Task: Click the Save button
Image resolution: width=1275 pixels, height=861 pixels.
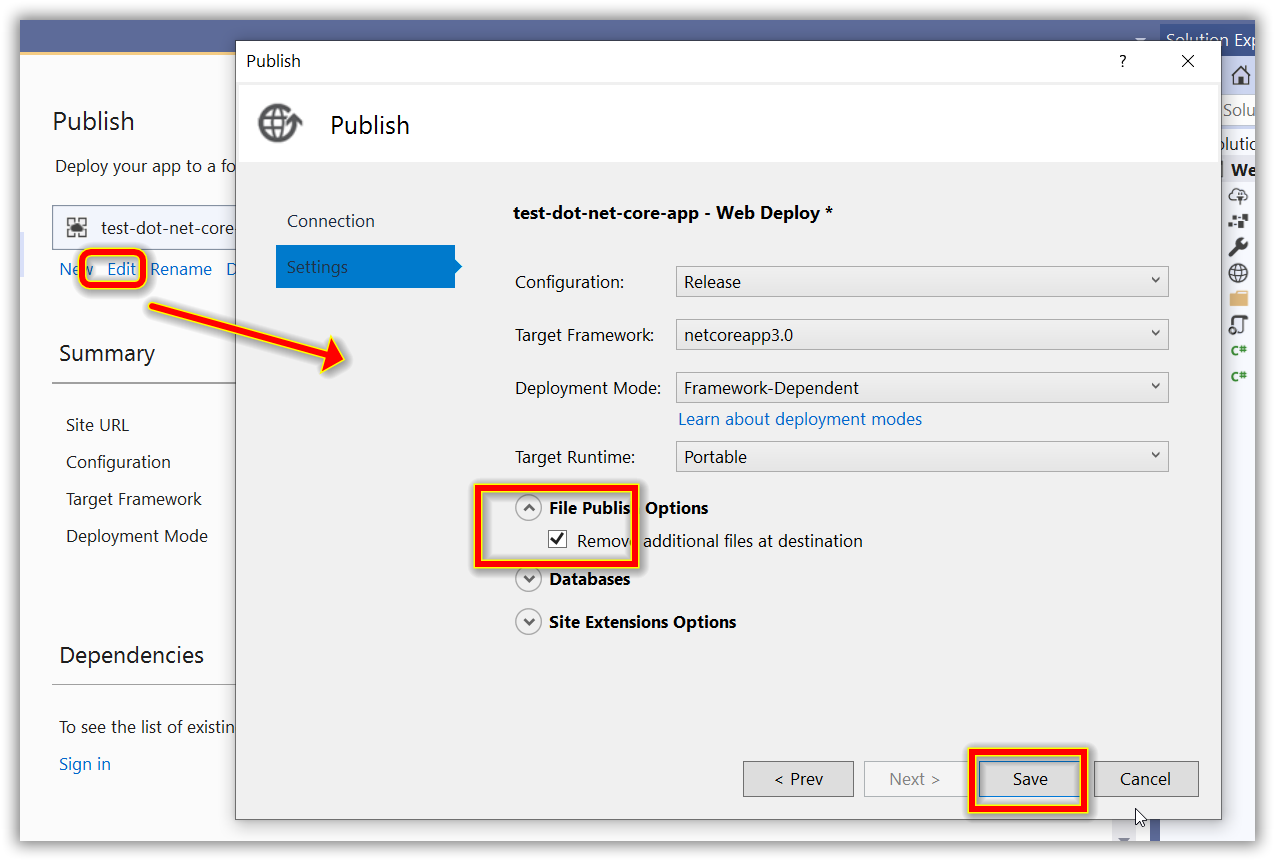Action: point(1029,779)
